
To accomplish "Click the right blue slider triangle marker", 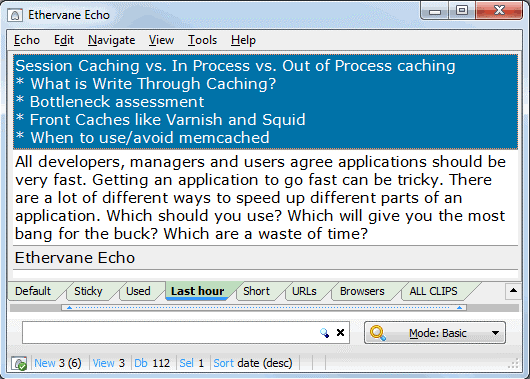I will pyautogui.click(x=459, y=308).
